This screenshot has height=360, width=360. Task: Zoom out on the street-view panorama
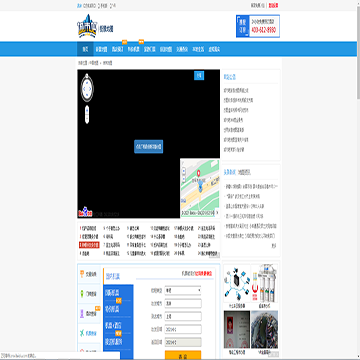(87, 120)
